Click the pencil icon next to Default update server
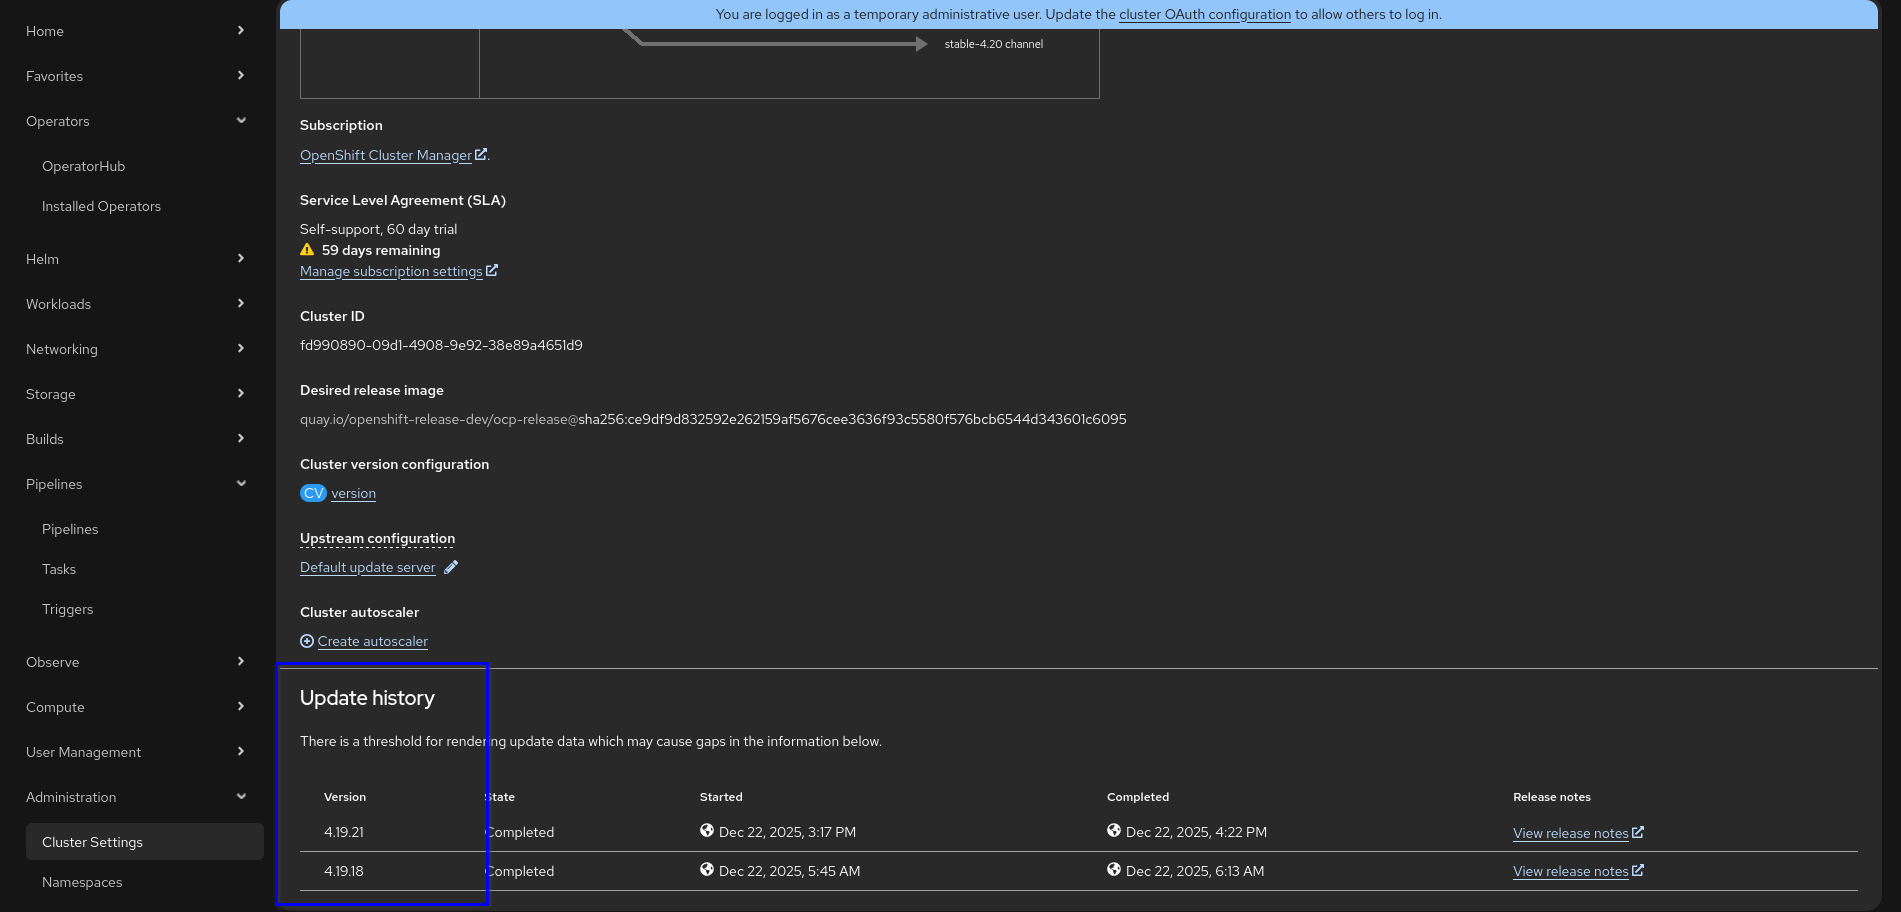Image resolution: width=1901 pixels, height=912 pixels. point(451,568)
